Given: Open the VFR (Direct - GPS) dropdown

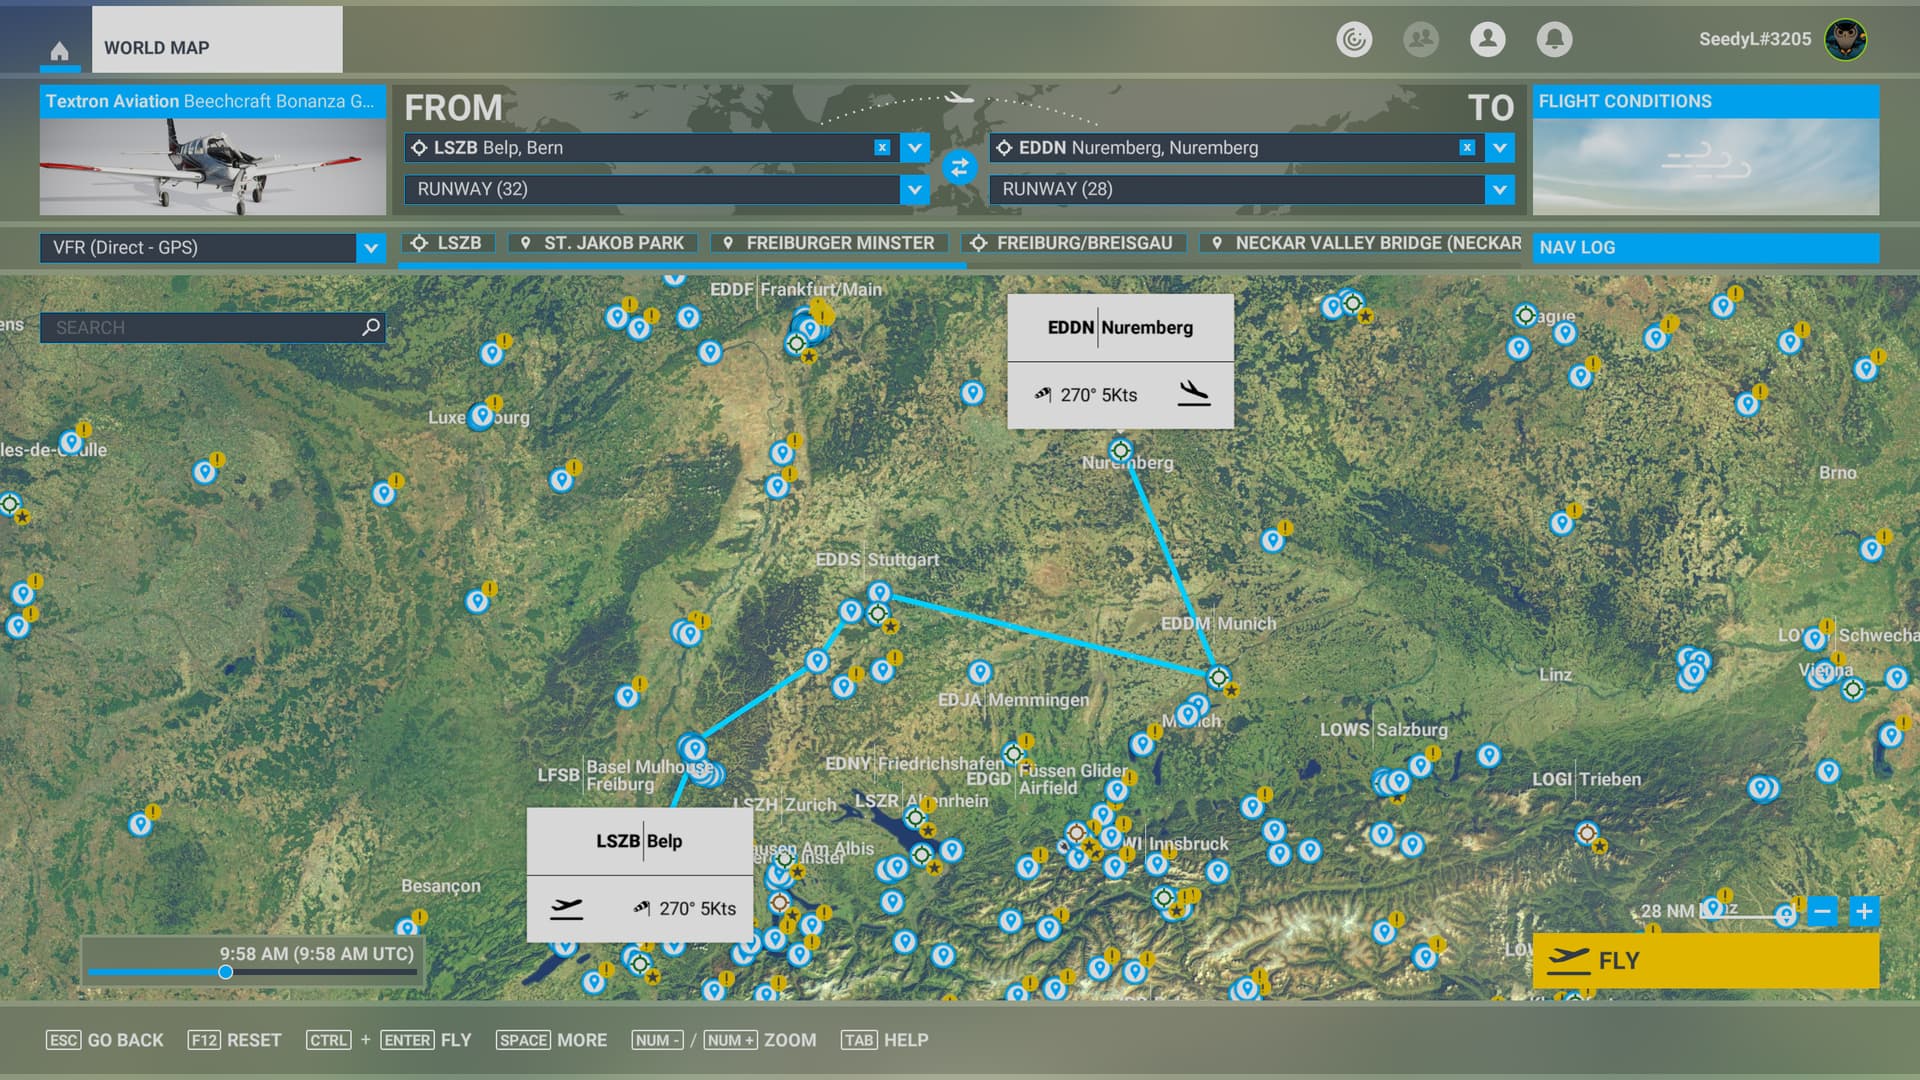Looking at the screenshot, I should pyautogui.click(x=370, y=248).
